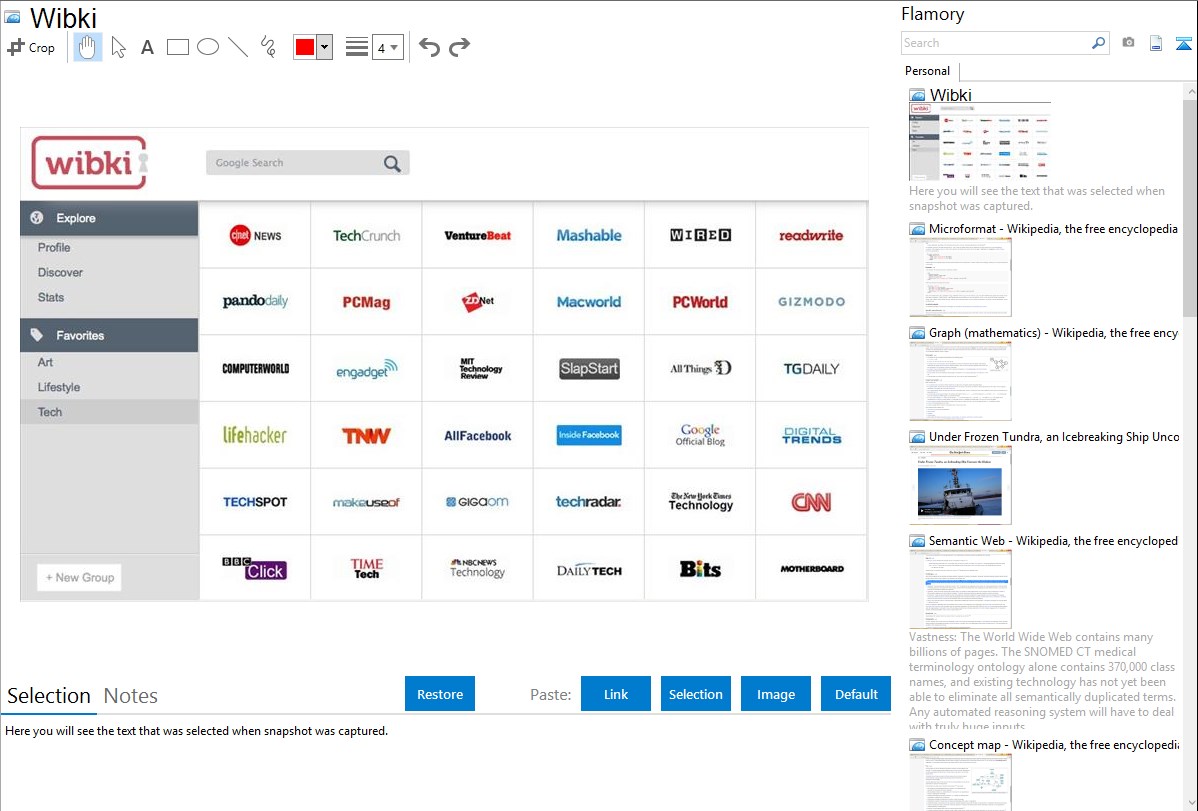1198x811 pixels.
Task: Select the Crop tool
Action: pos(31,47)
